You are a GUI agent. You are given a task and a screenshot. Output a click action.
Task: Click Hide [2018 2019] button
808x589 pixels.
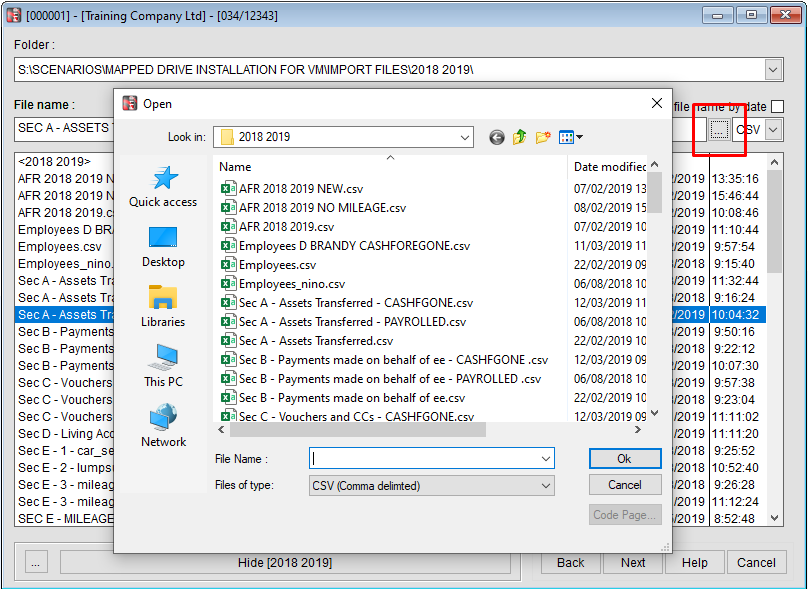[285, 563]
